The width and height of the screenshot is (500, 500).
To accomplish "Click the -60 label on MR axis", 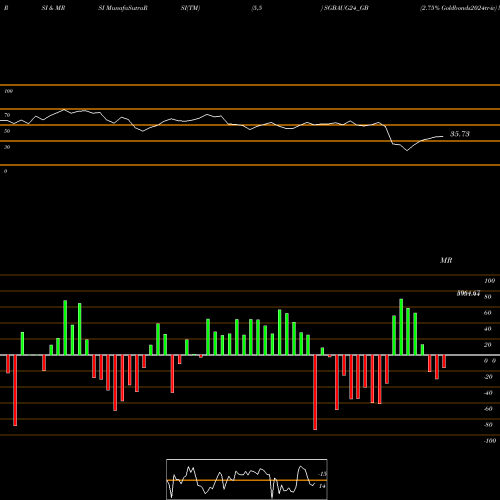I will tap(488, 409).
